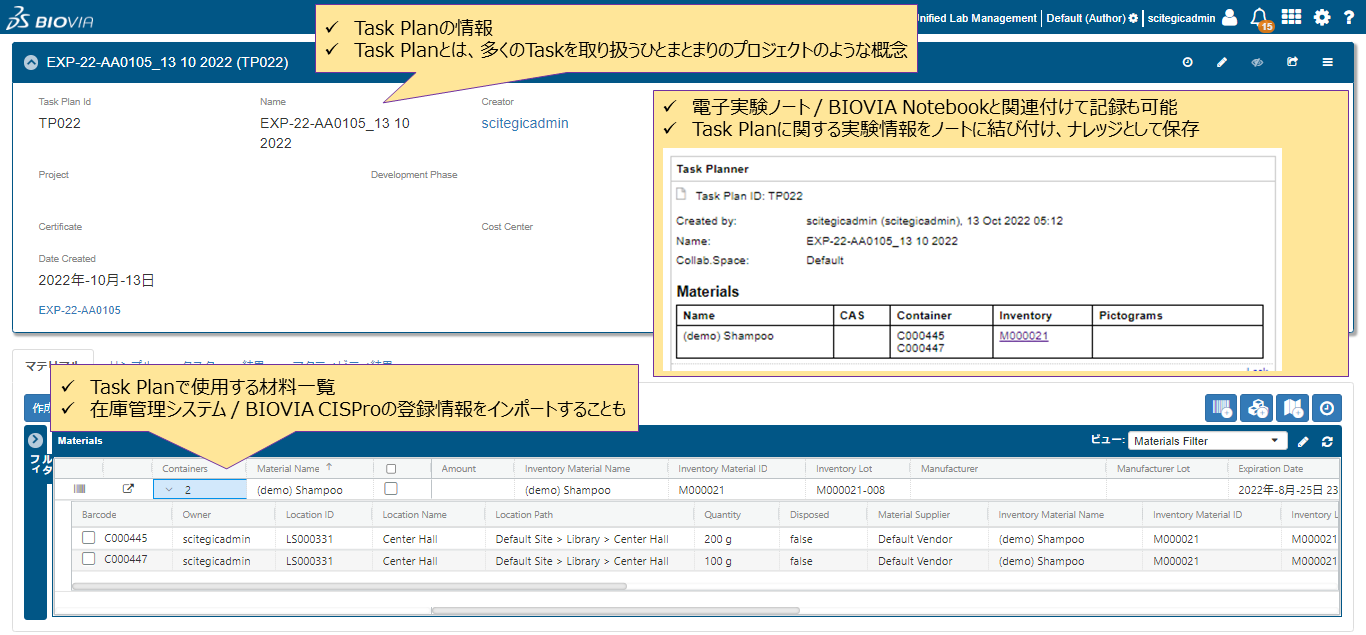Click the add materials cubes icon button
The width and height of the screenshot is (1366, 635).
tap(1256, 407)
